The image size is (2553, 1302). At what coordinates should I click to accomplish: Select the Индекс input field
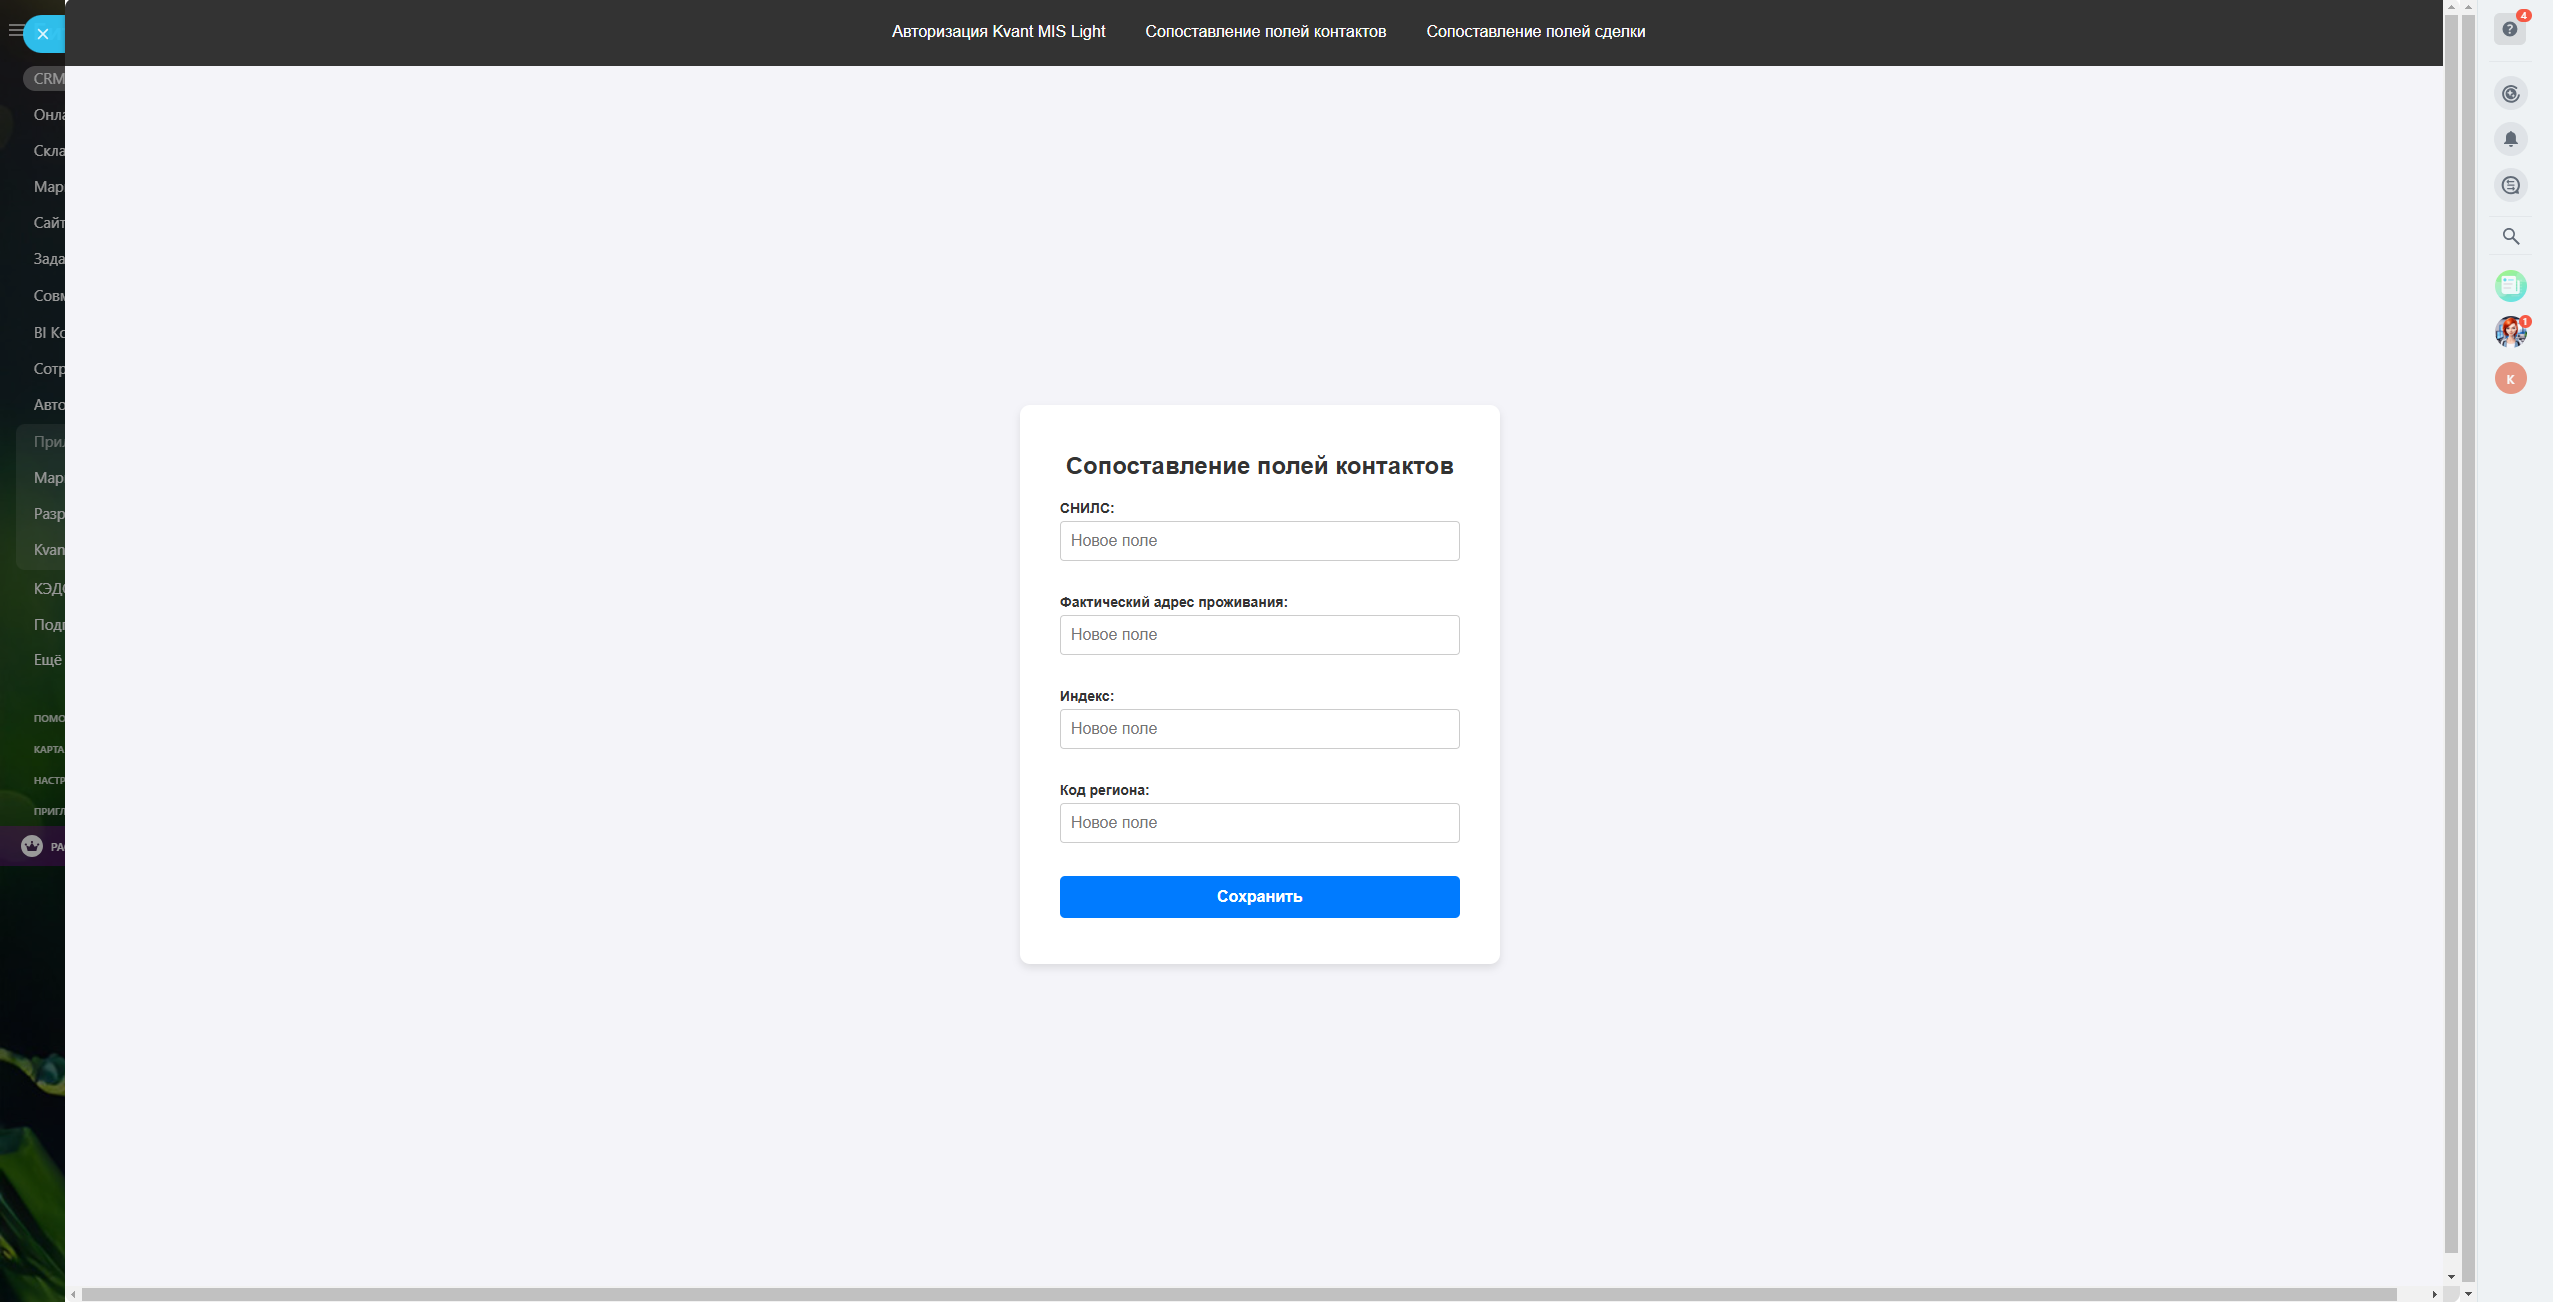pyautogui.click(x=1259, y=729)
